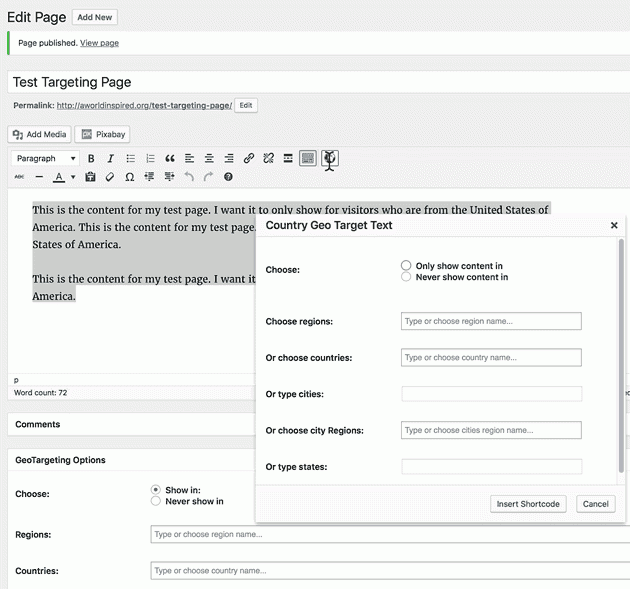Click the Pixabay button
630x589 pixels.
(102, 134)
